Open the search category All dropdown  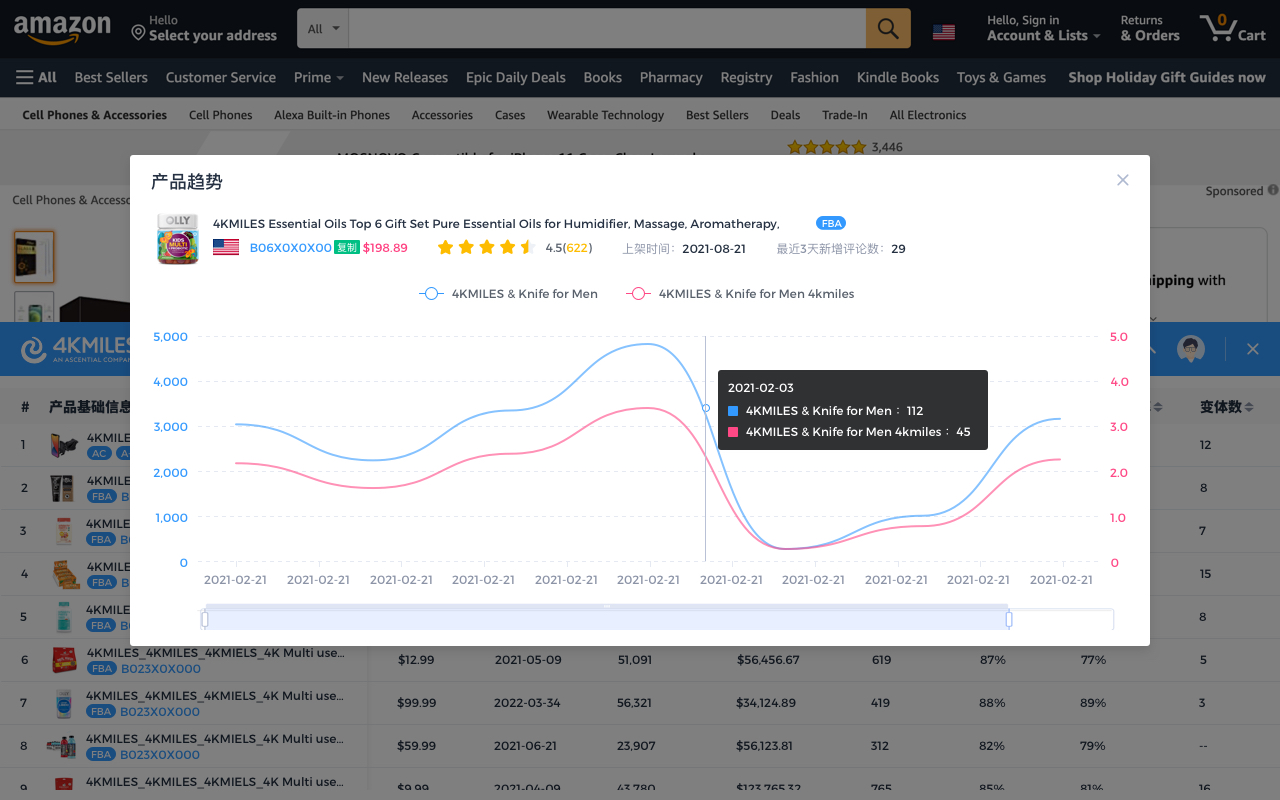point(323,28)
